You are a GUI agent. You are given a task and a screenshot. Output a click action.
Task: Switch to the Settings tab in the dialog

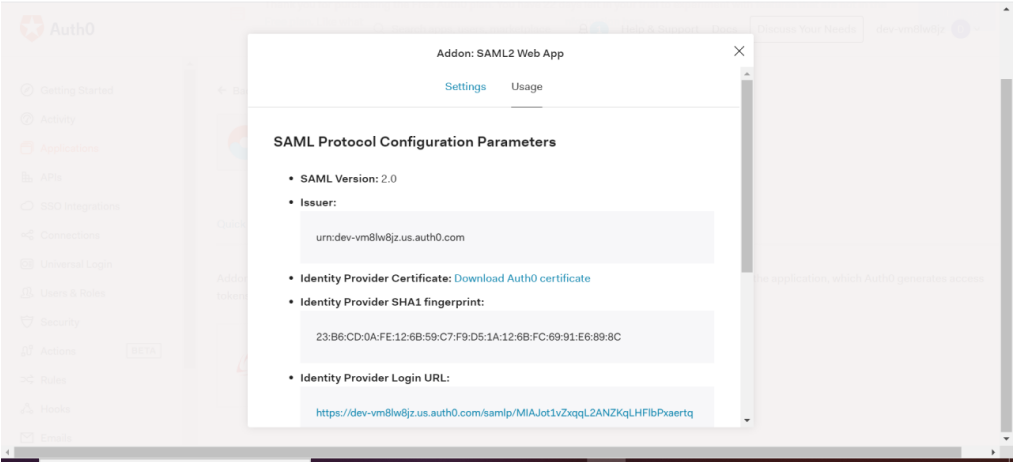click(x=465, y=86)
